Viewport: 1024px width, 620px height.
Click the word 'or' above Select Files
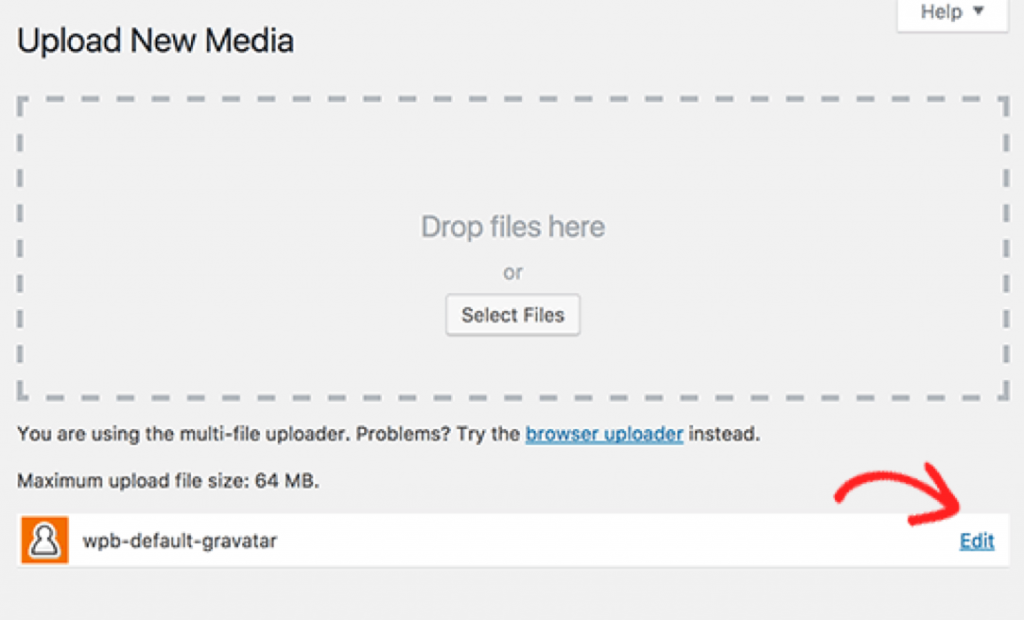pyautogui.click(x=513, y=272)
